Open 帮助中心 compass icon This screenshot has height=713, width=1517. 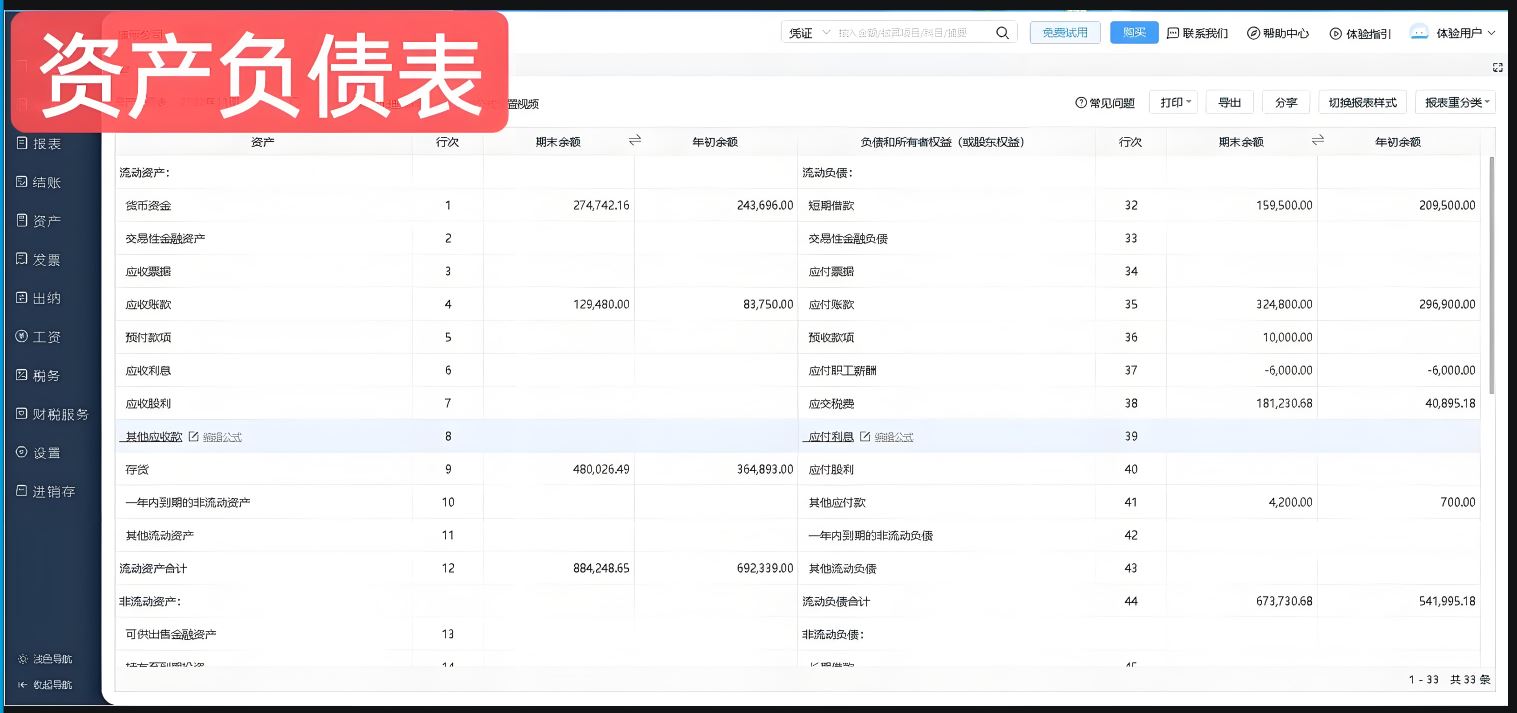coord(1253,33)
